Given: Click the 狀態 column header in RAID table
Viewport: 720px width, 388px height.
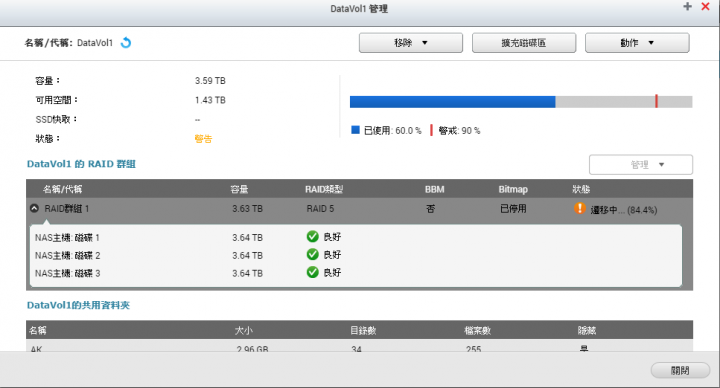Looking at the screenshot, I should click(x=581, y=189).
